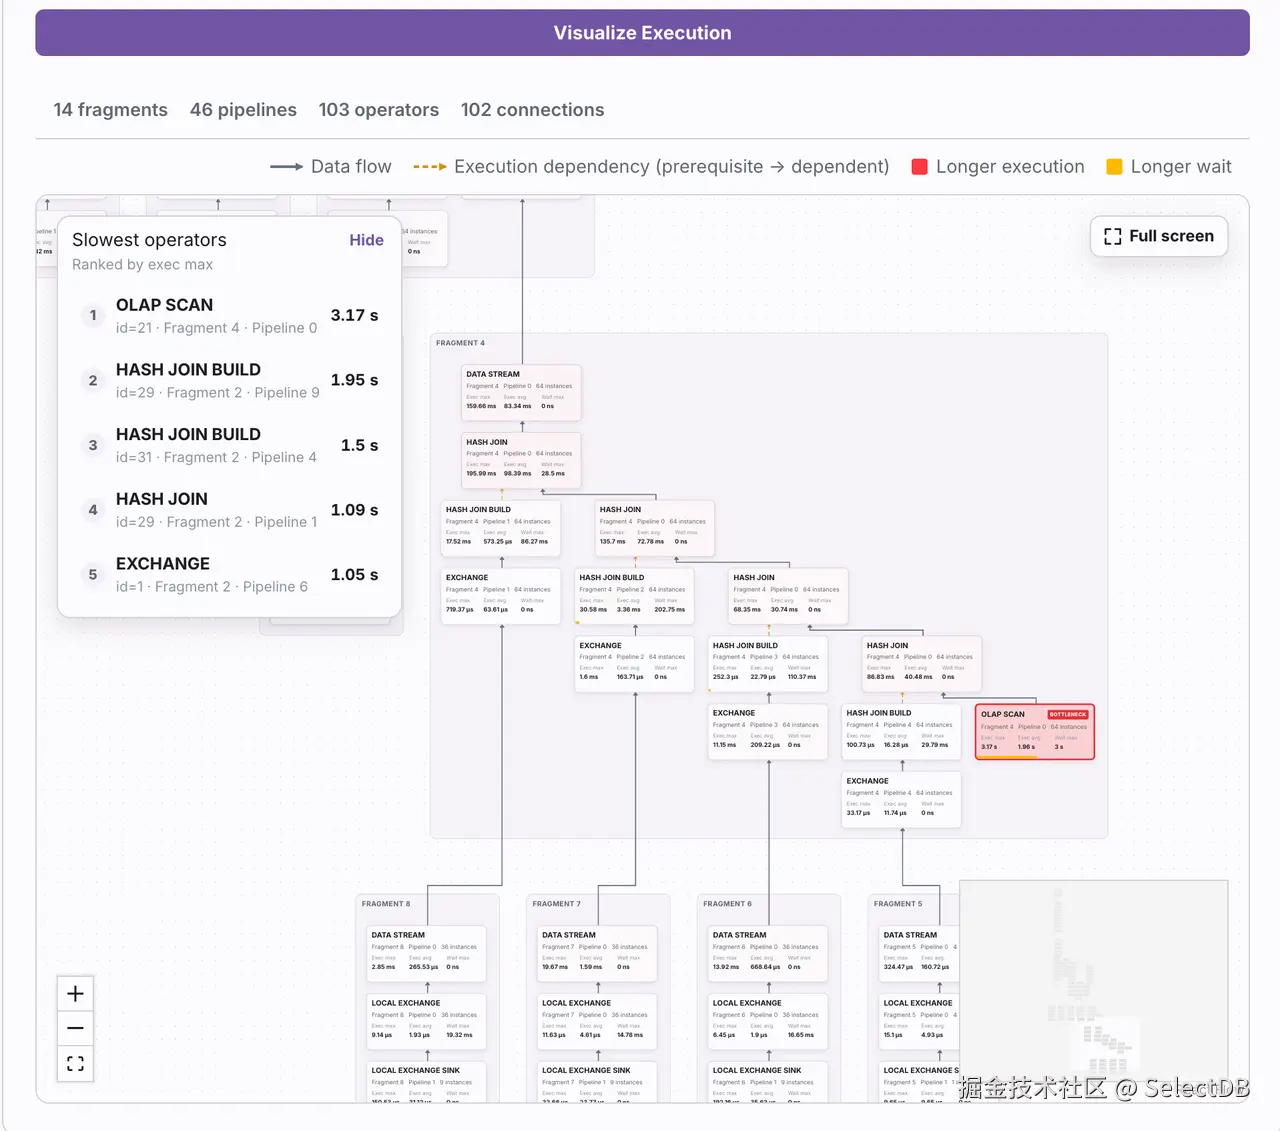
Task: Click LOCAL EXCHANGE node in Fragment 5
Action: [x=919, y=1021]
